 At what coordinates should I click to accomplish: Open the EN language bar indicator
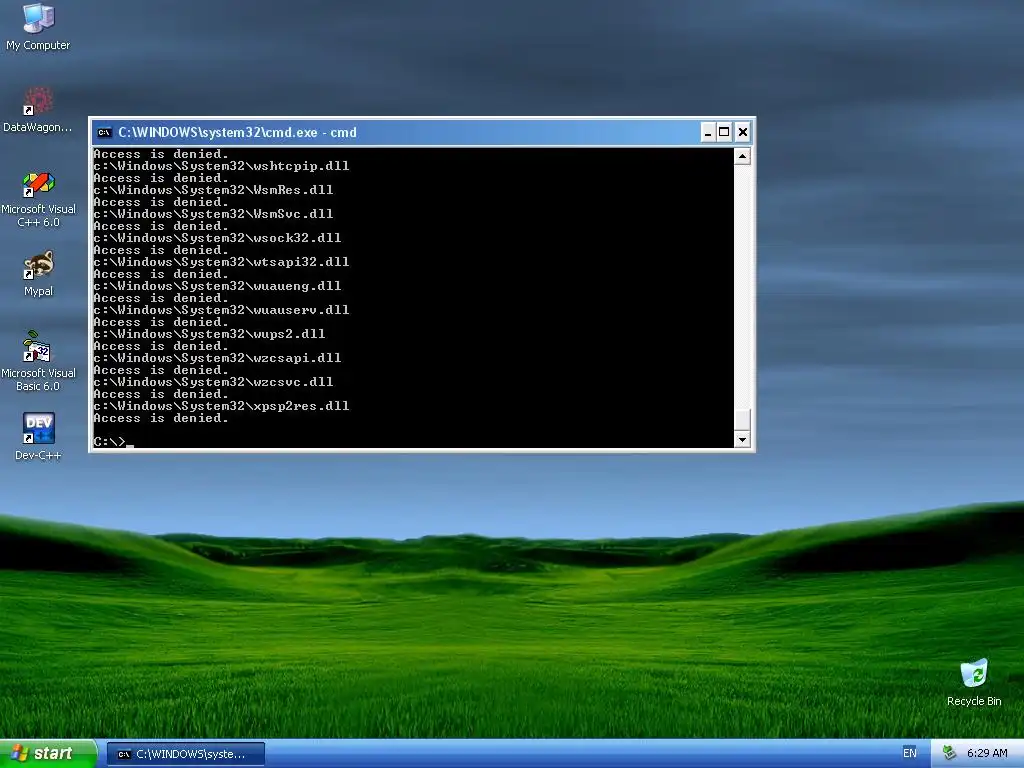(x=910, y=754)
